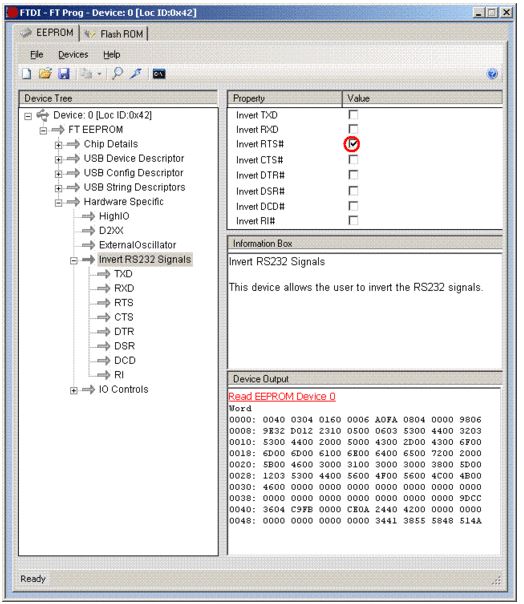Select the DSR tree item
The height and width of the screenshot is (604, 524).
click(124, 346)
